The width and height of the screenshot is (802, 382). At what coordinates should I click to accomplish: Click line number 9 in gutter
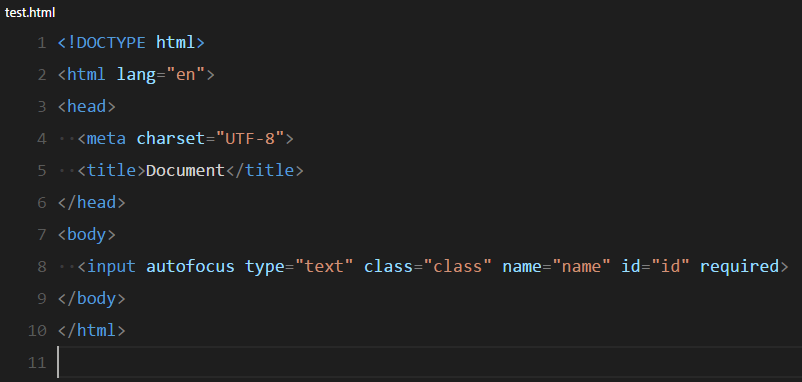(42, 299)
